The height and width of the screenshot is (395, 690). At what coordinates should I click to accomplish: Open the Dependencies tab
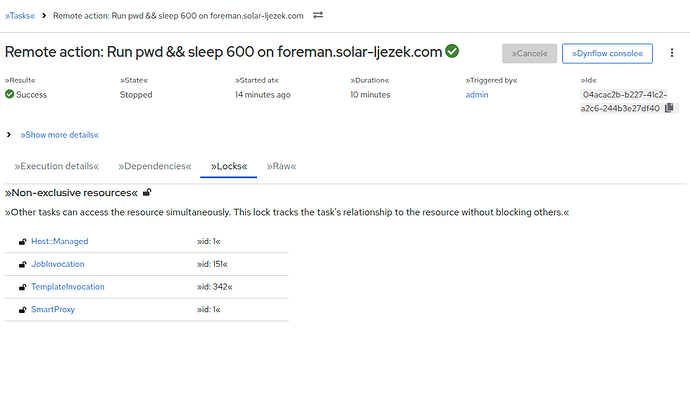(x=154, y=166)
